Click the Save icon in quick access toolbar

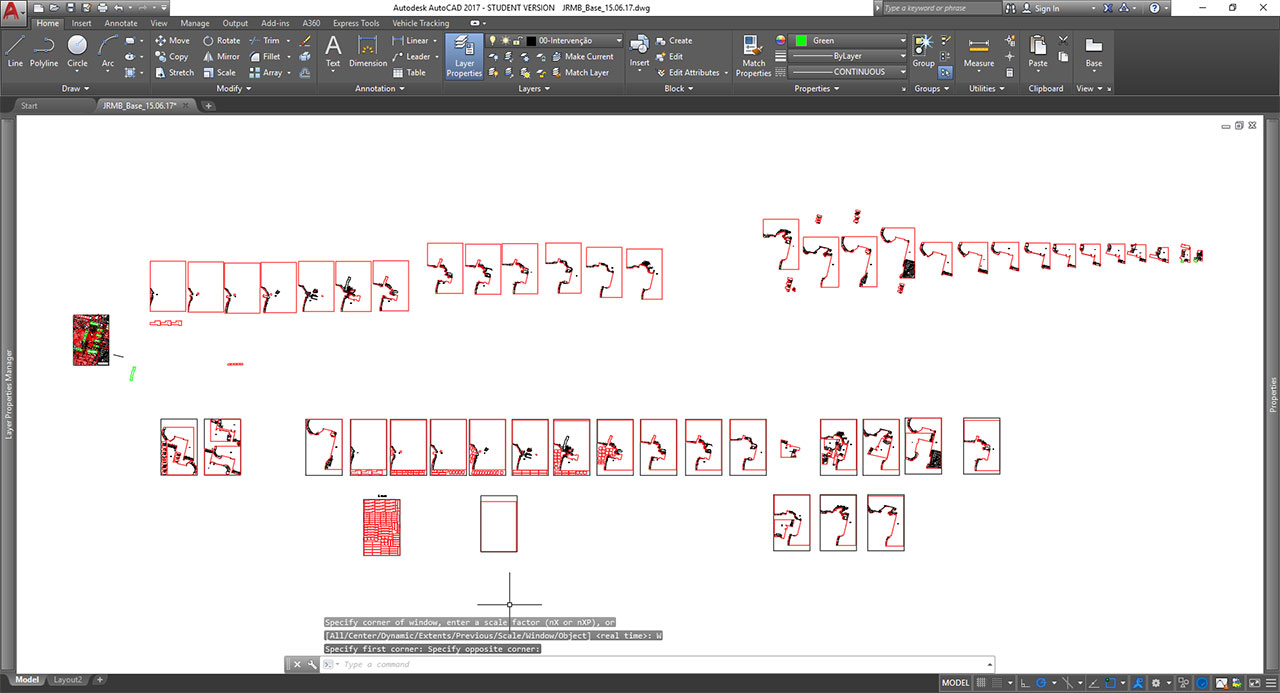point(71,7)
